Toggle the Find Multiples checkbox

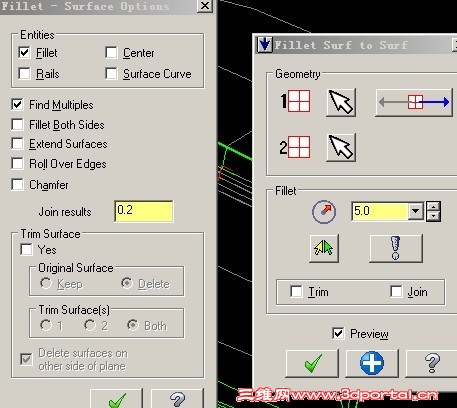17,105
